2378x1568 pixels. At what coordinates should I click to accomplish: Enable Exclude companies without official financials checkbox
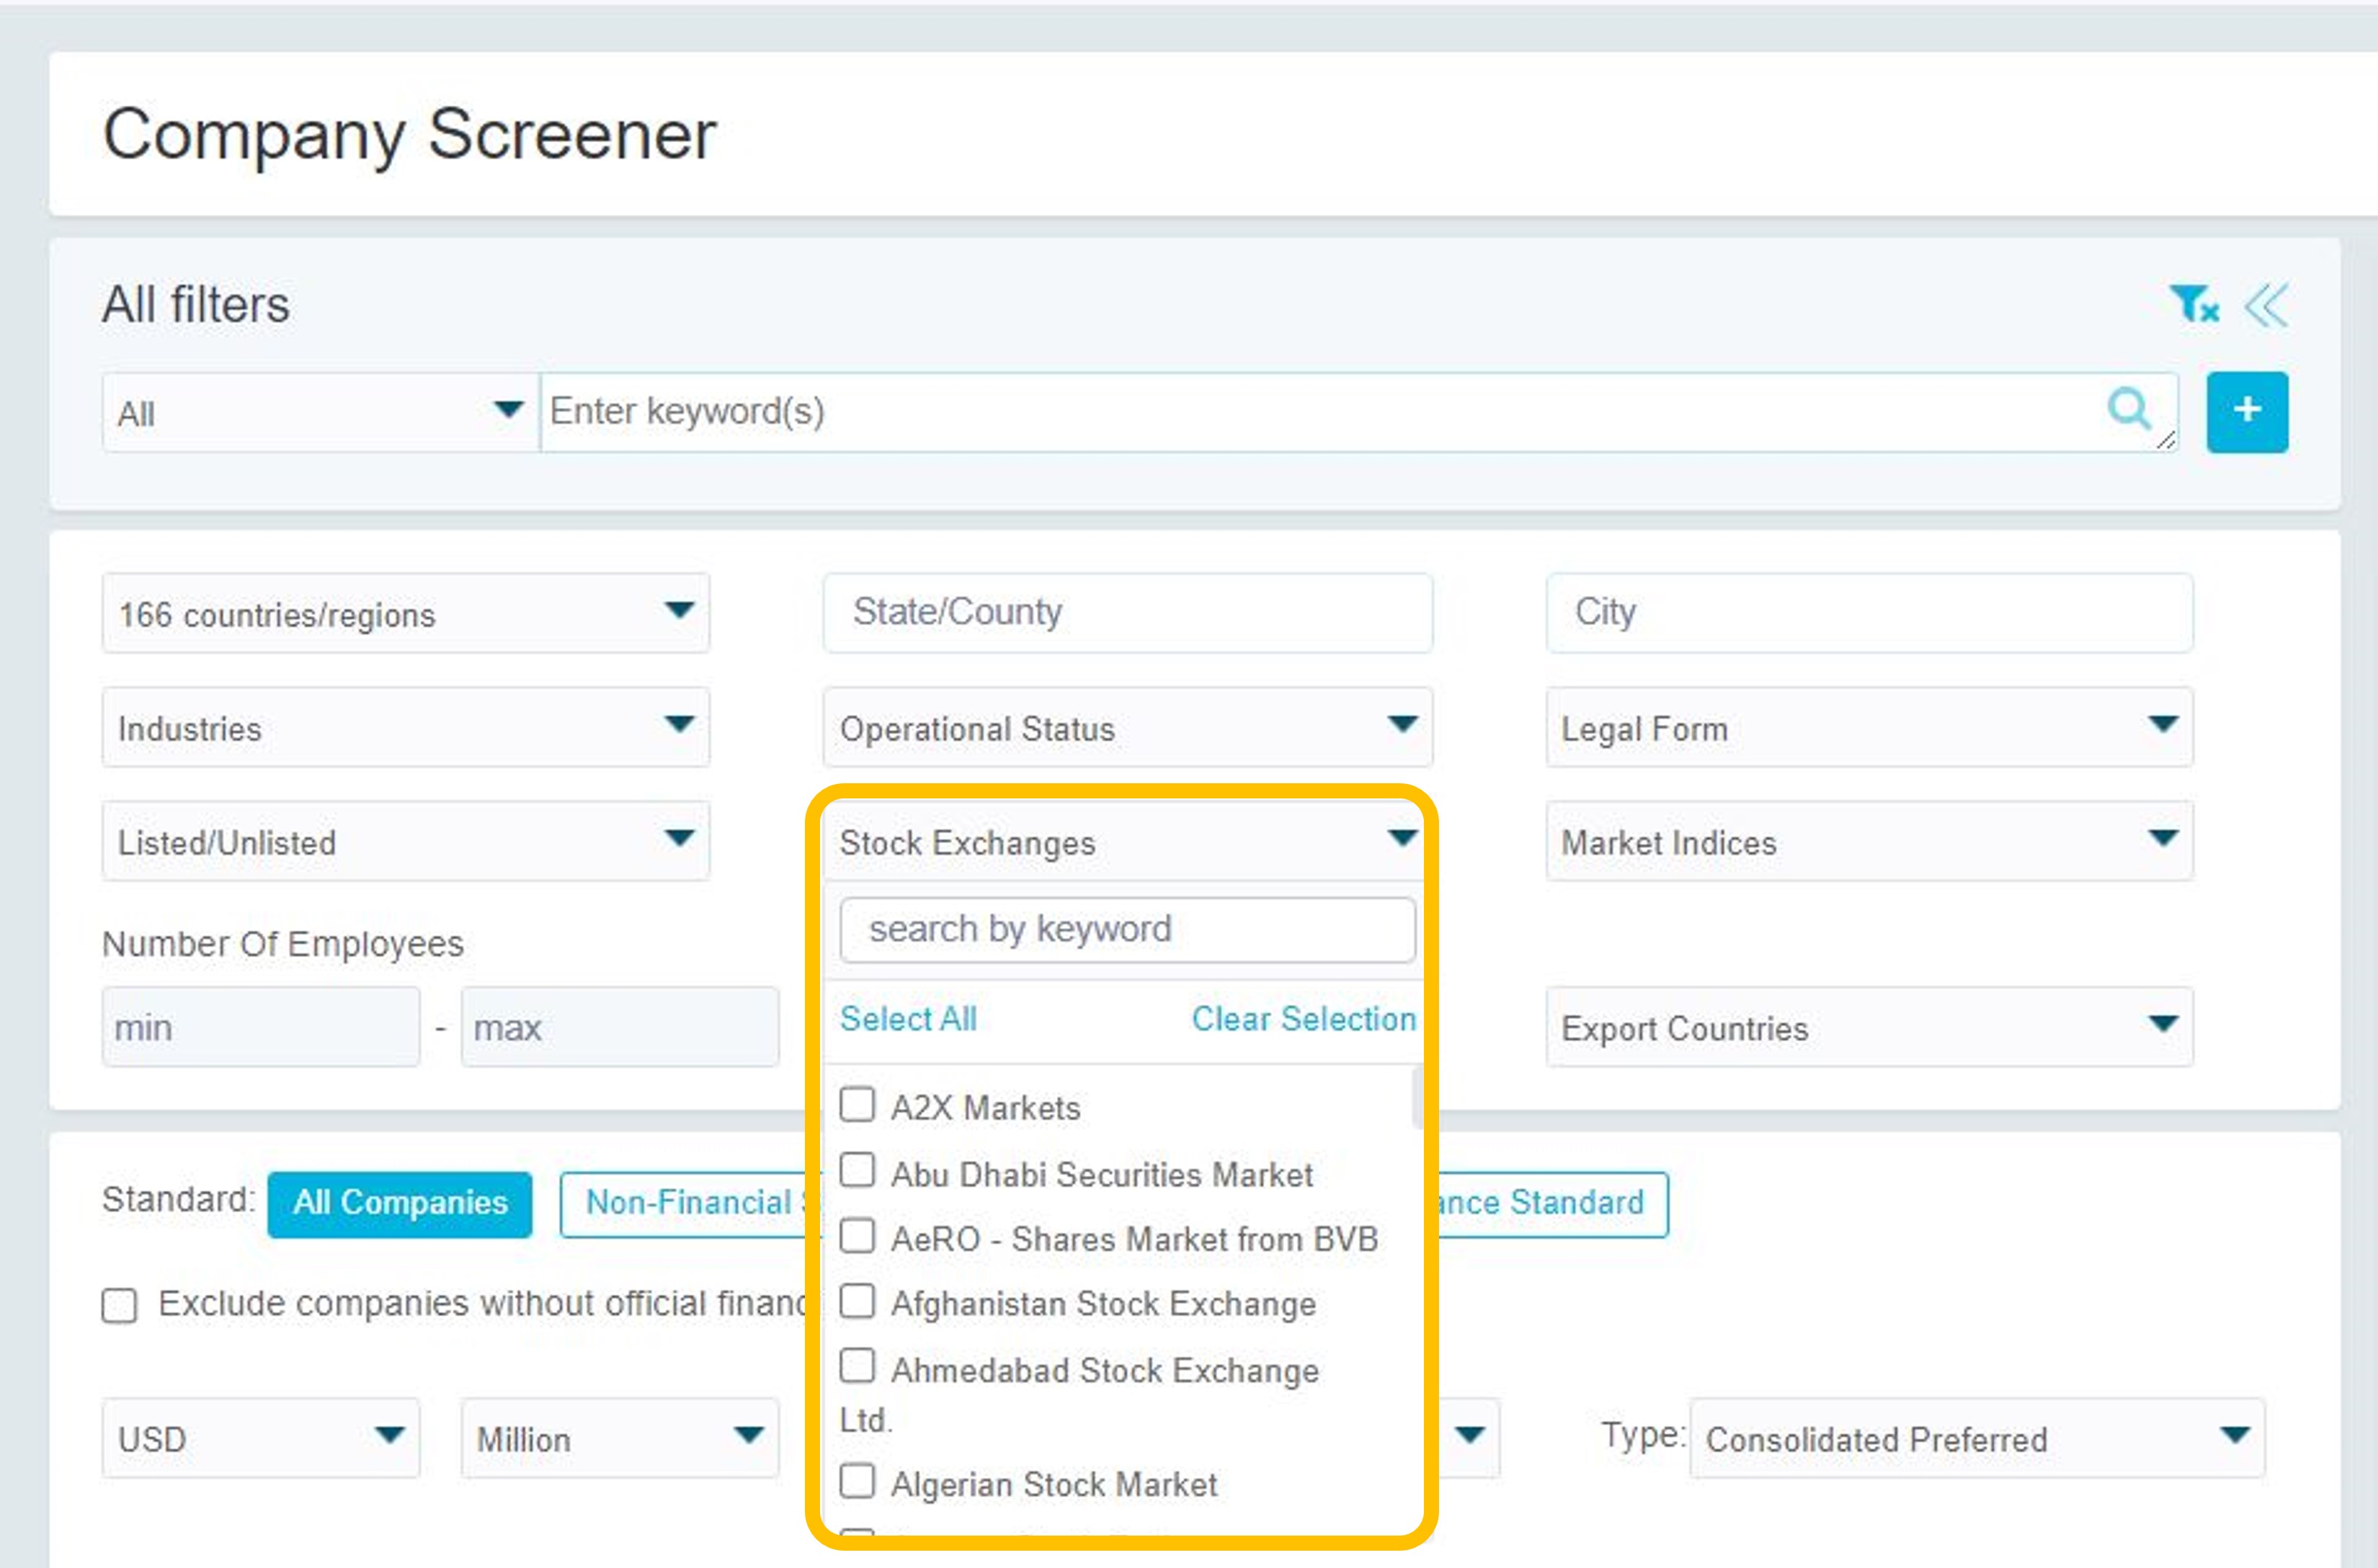[119, 1305]
